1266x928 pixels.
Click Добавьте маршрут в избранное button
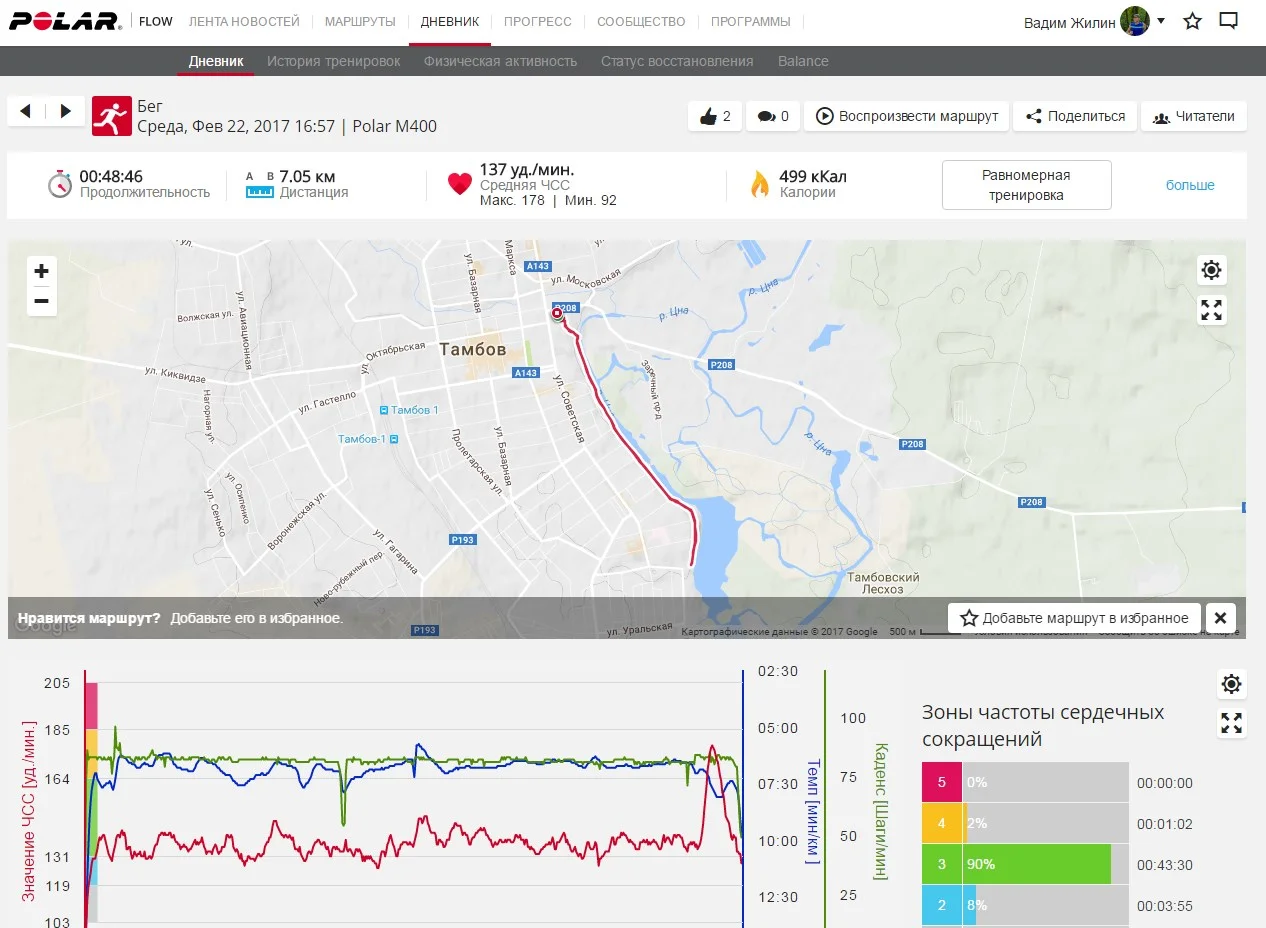click(1074, 618)
